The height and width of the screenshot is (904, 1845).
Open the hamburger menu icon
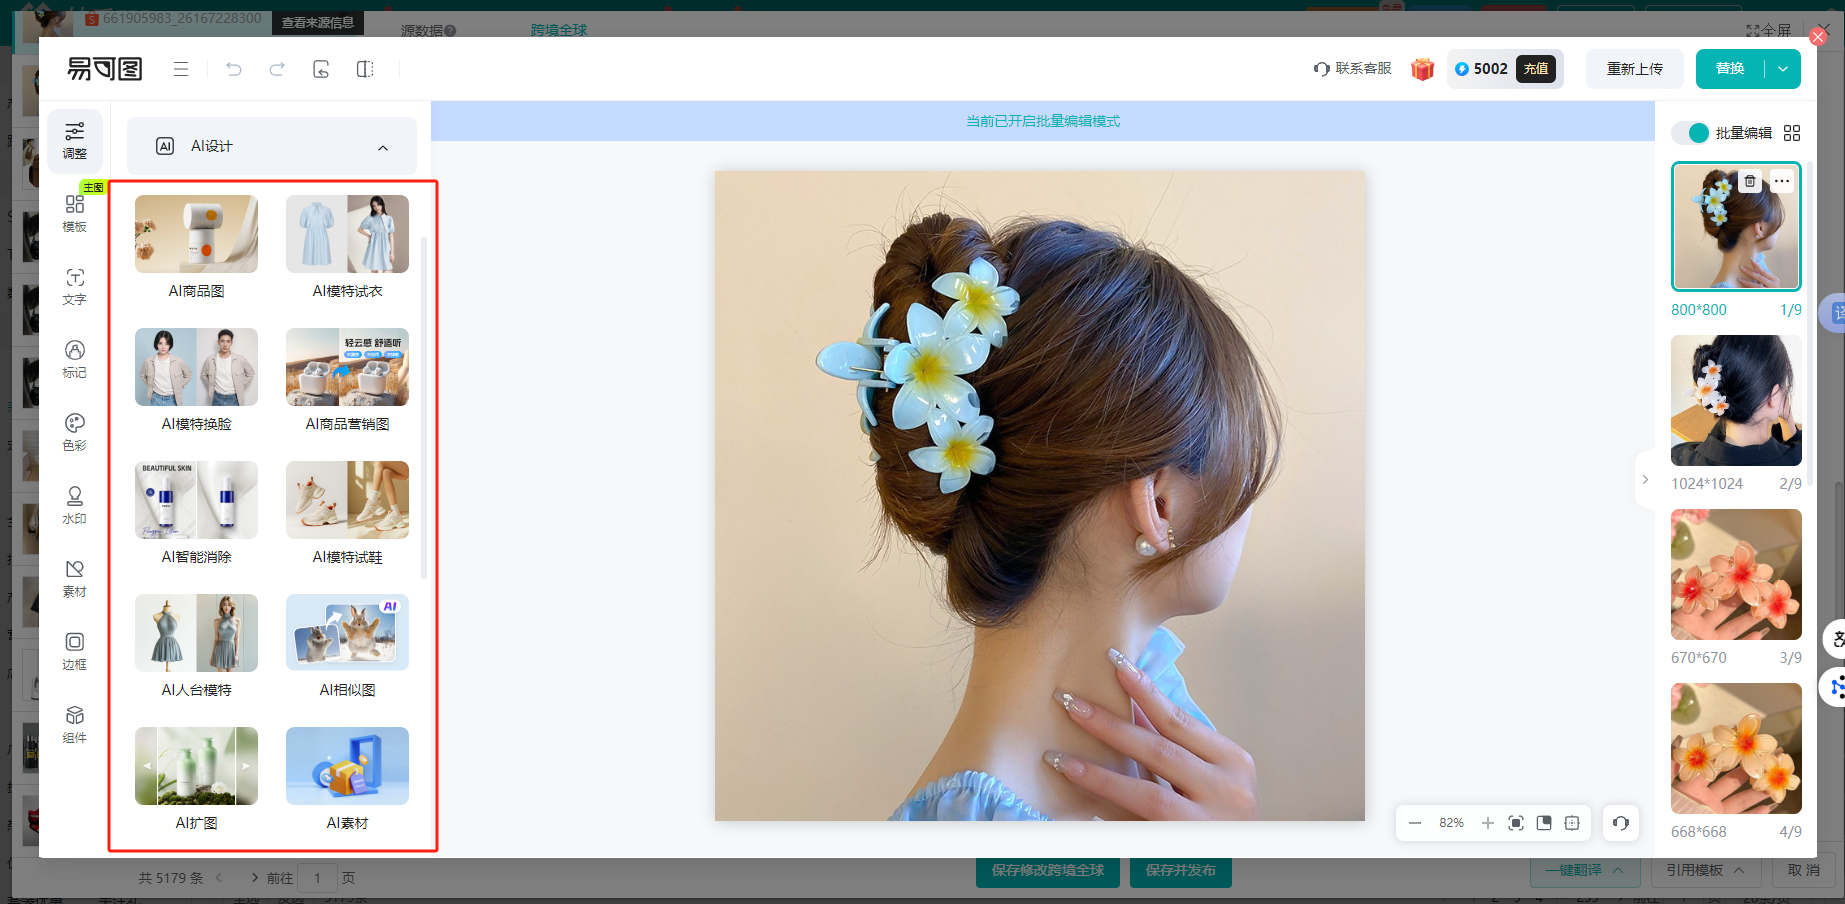point(181,69)
